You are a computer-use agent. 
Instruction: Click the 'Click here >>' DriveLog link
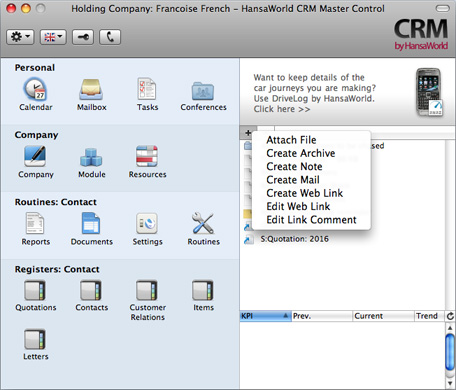[x=282, y=109]
